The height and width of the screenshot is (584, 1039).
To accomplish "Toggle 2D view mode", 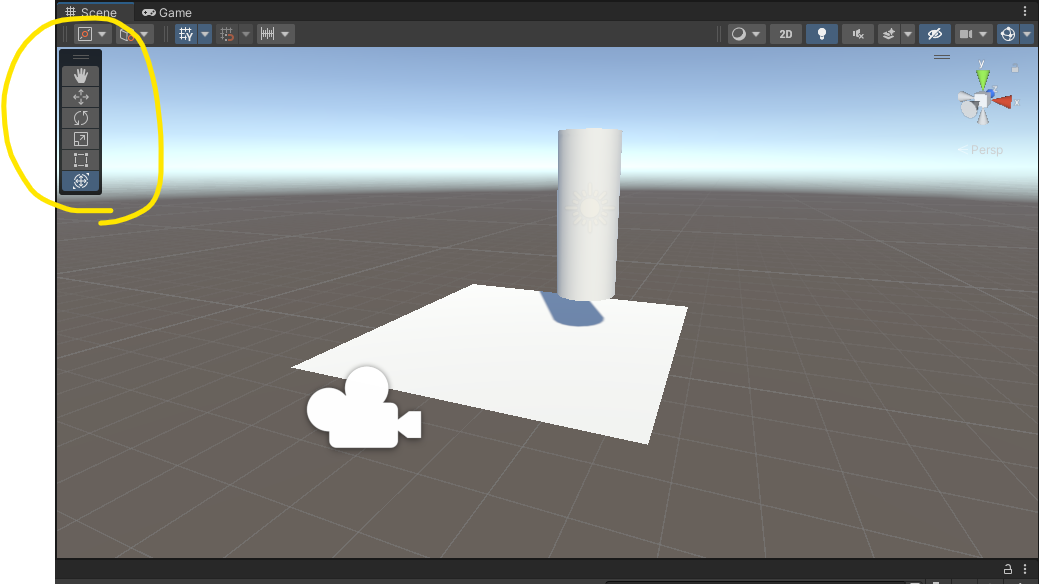I will [785, 34].
